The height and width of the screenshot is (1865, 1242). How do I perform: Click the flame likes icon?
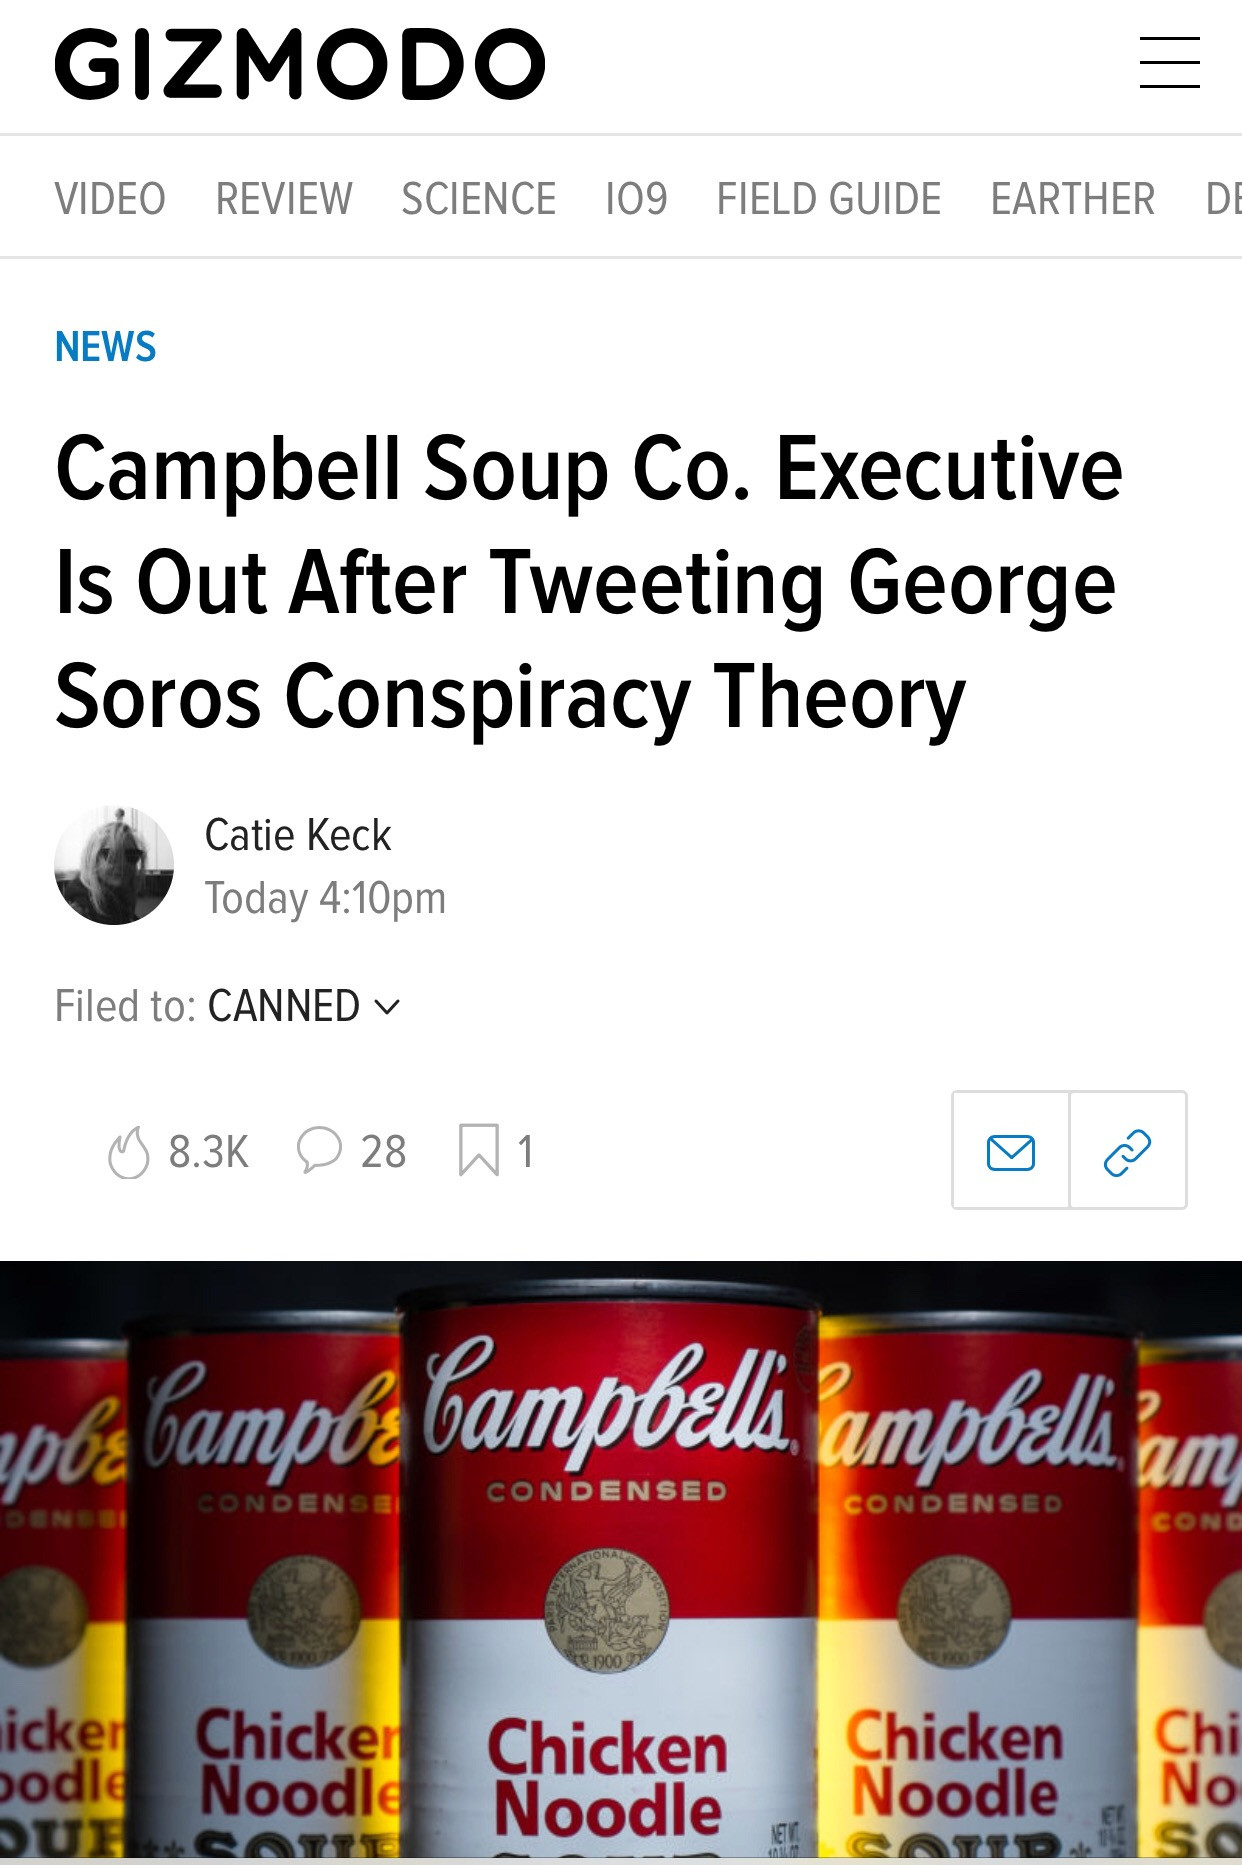tap(129, 1152)
